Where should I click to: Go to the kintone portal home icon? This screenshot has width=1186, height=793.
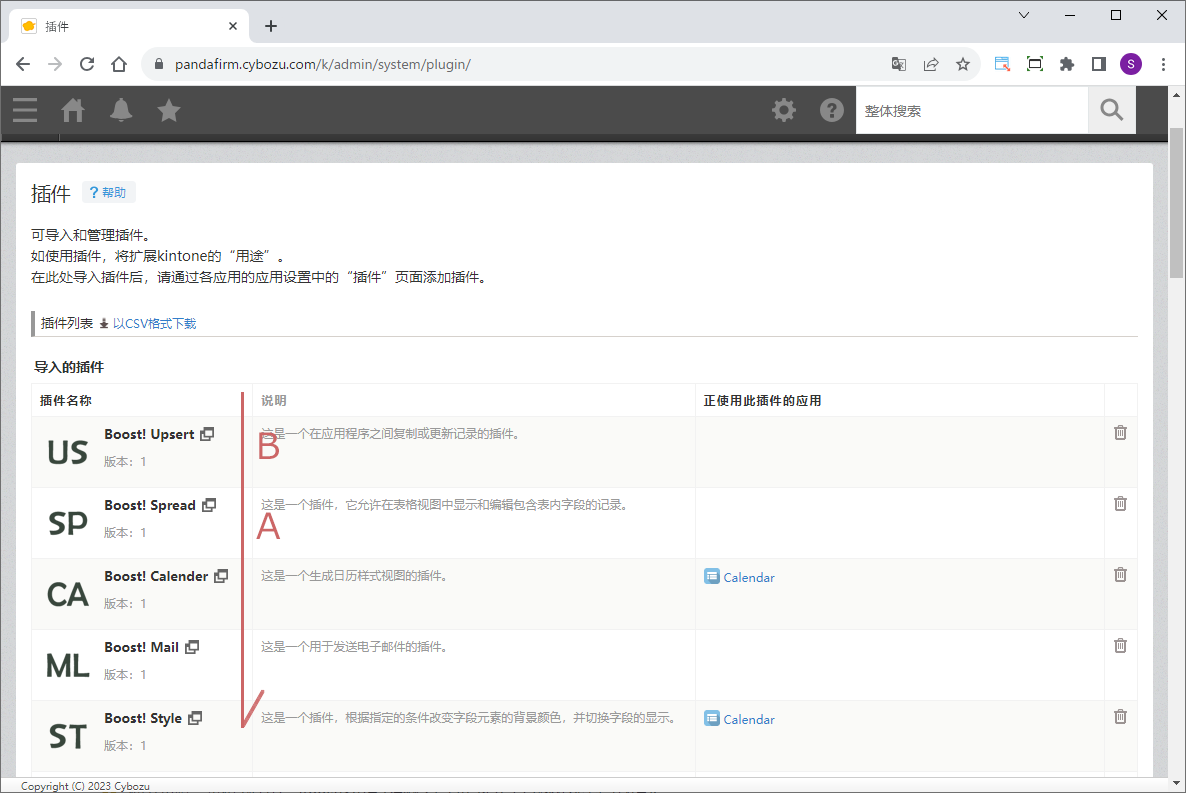tap(73, 110)
